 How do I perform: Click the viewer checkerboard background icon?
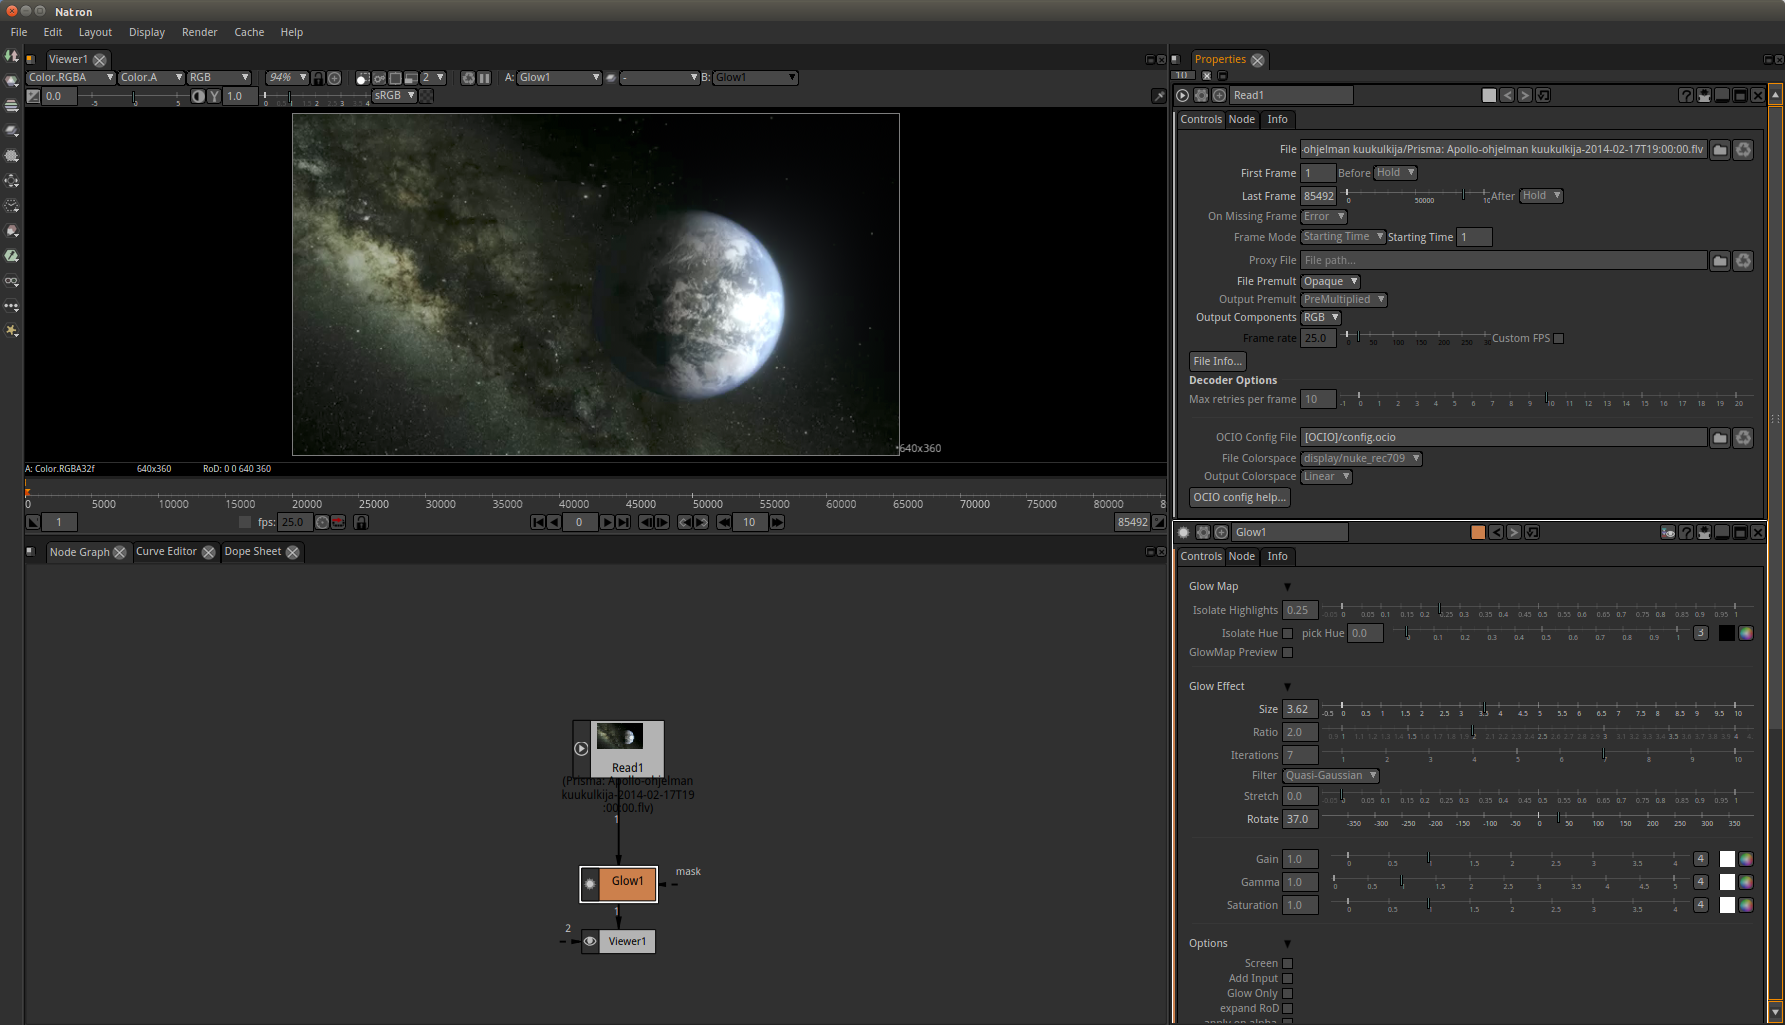427,96
